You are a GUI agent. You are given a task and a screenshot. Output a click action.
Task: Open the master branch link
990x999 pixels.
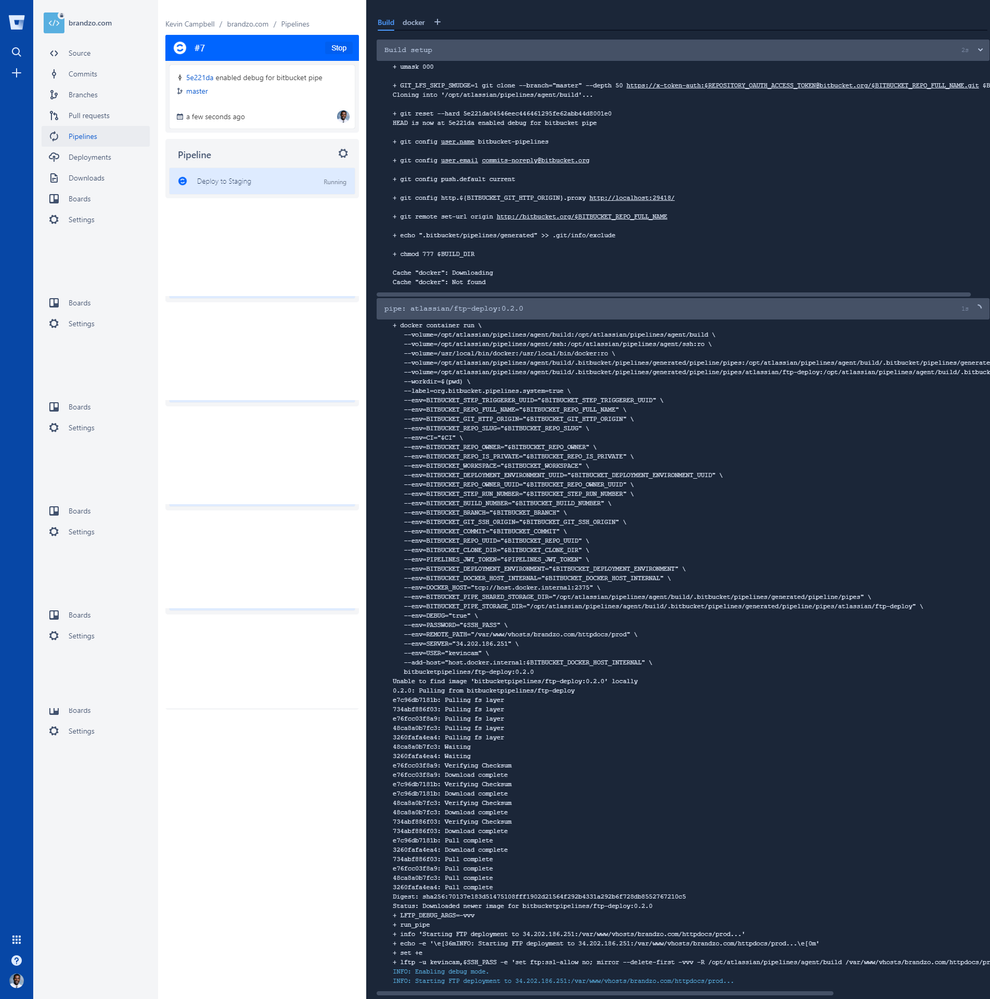point(197,91)
